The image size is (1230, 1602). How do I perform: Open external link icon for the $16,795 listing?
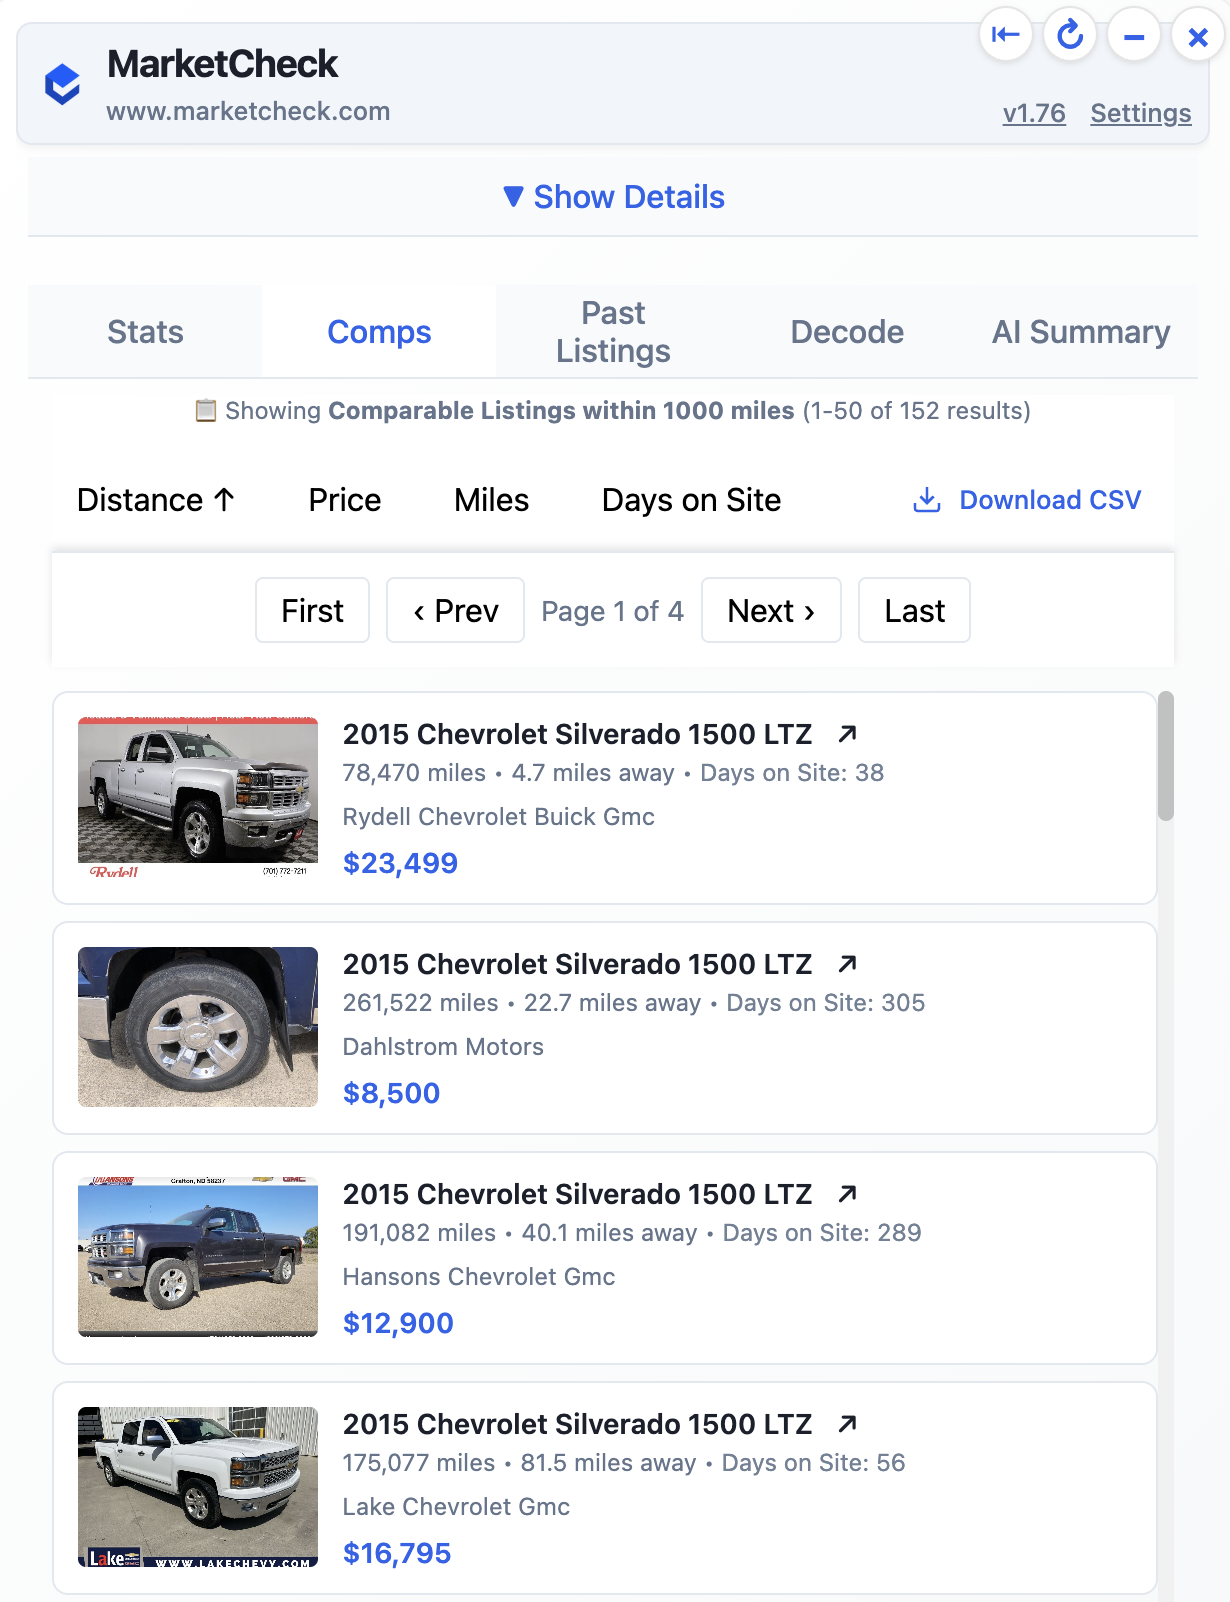[x=847, y=1424]
